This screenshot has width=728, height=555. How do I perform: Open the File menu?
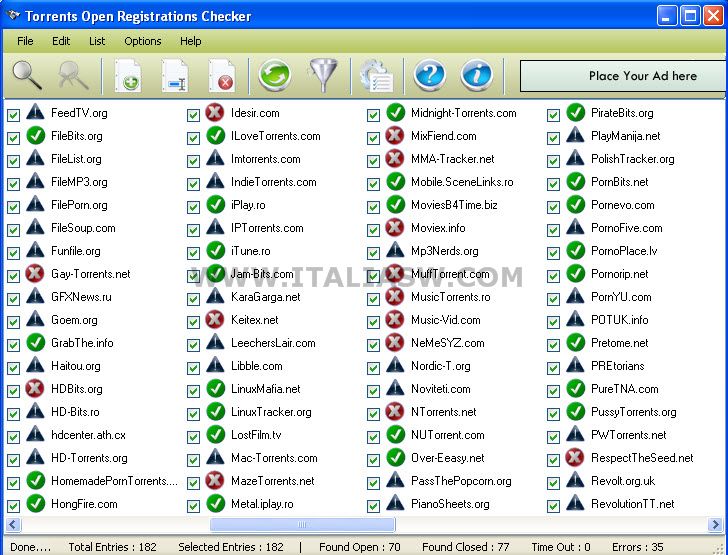coord(25,41)
